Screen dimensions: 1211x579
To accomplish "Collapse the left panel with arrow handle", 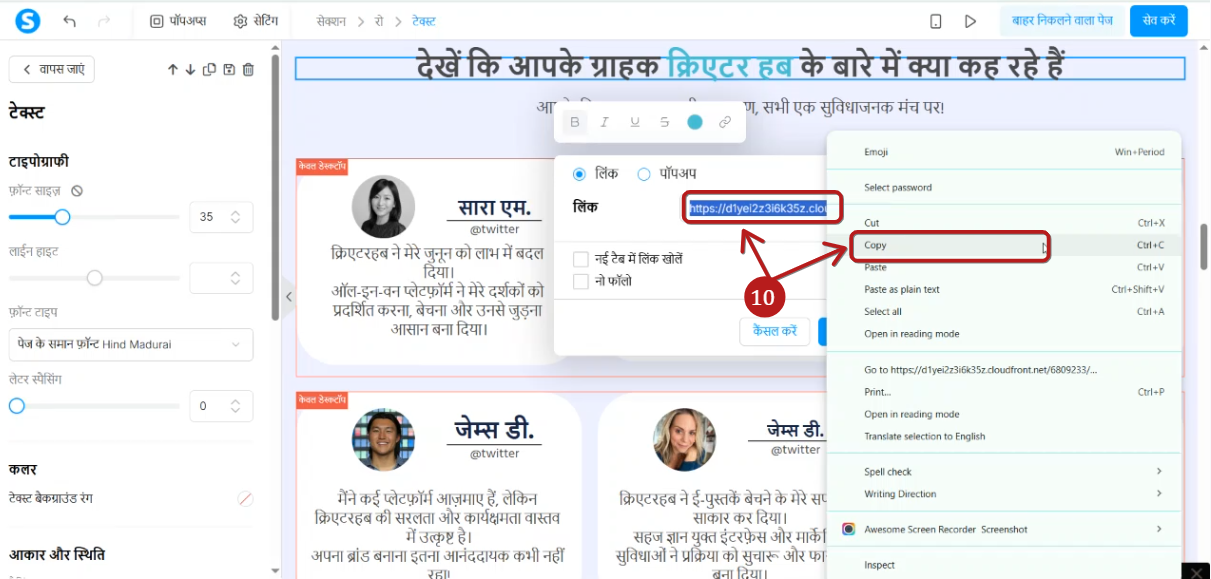I will 288,296.
